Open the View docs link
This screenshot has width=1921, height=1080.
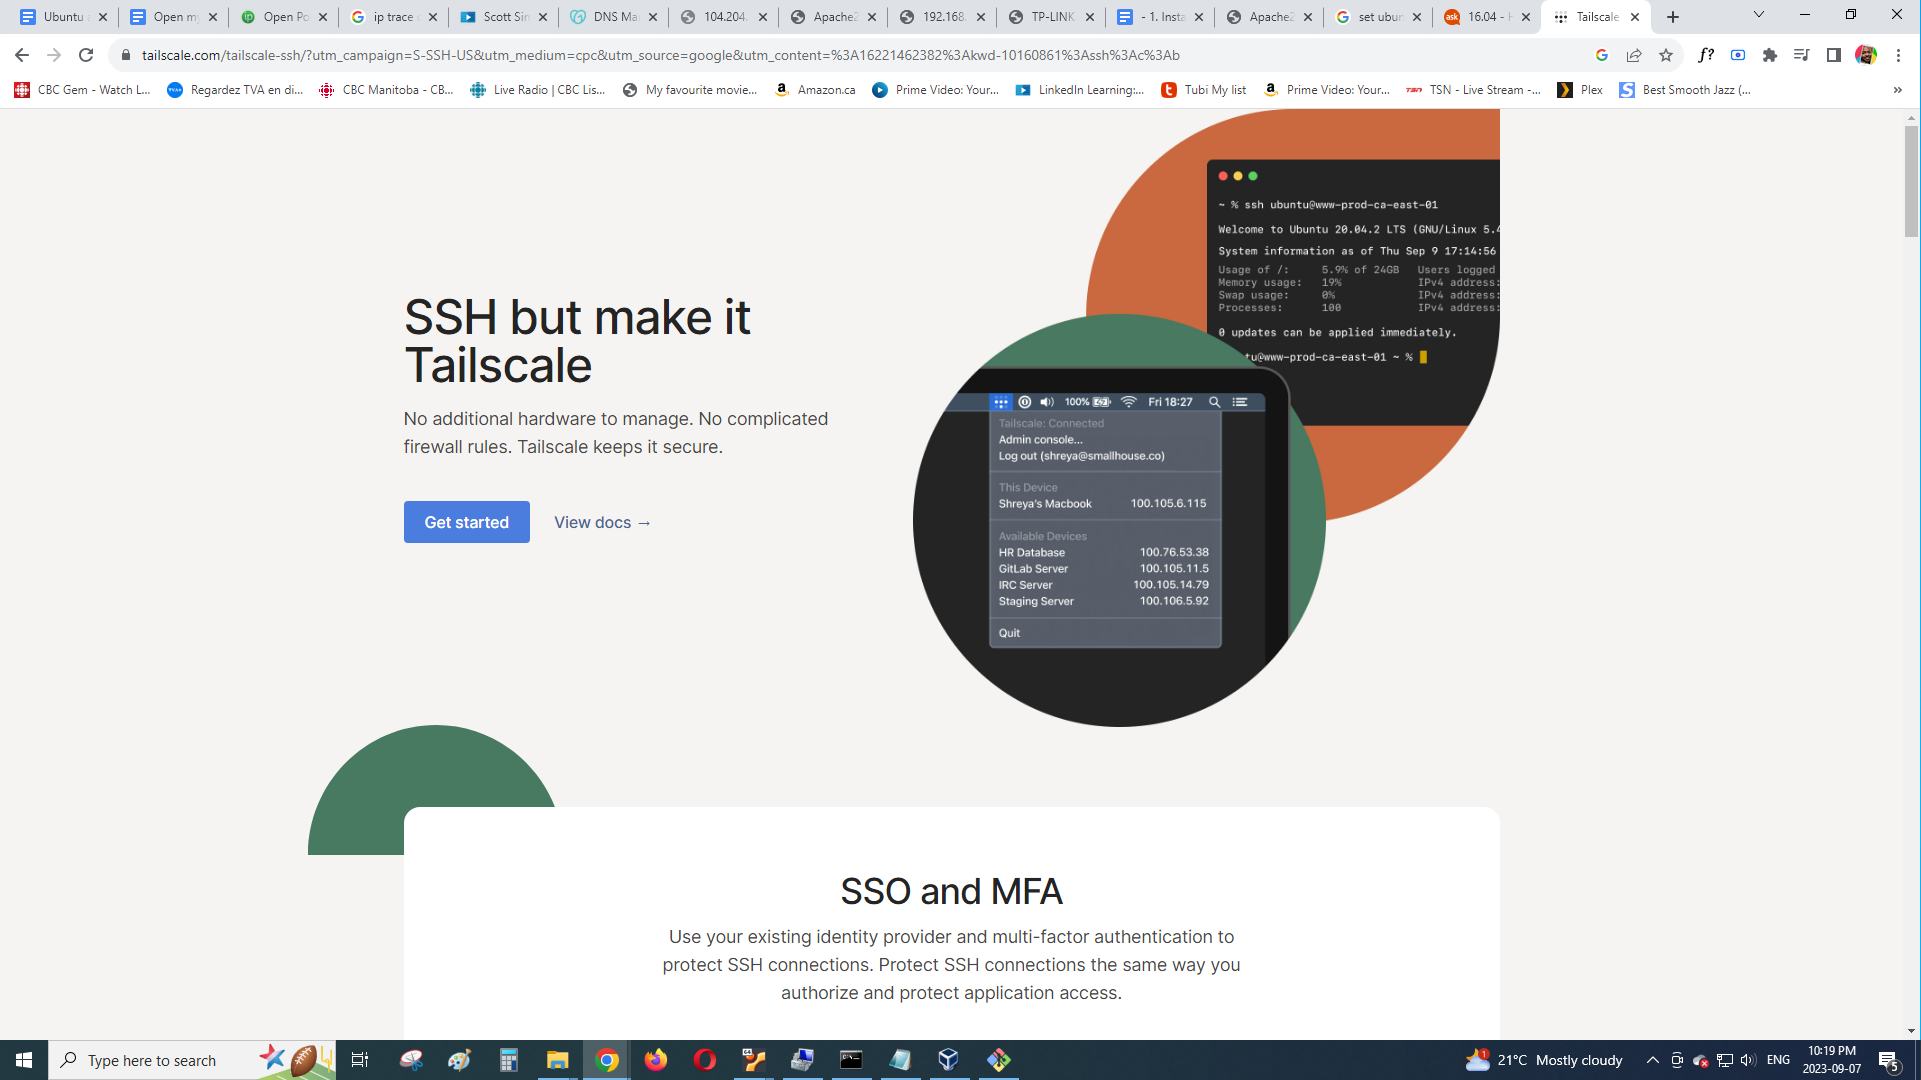tap(602, 522)
